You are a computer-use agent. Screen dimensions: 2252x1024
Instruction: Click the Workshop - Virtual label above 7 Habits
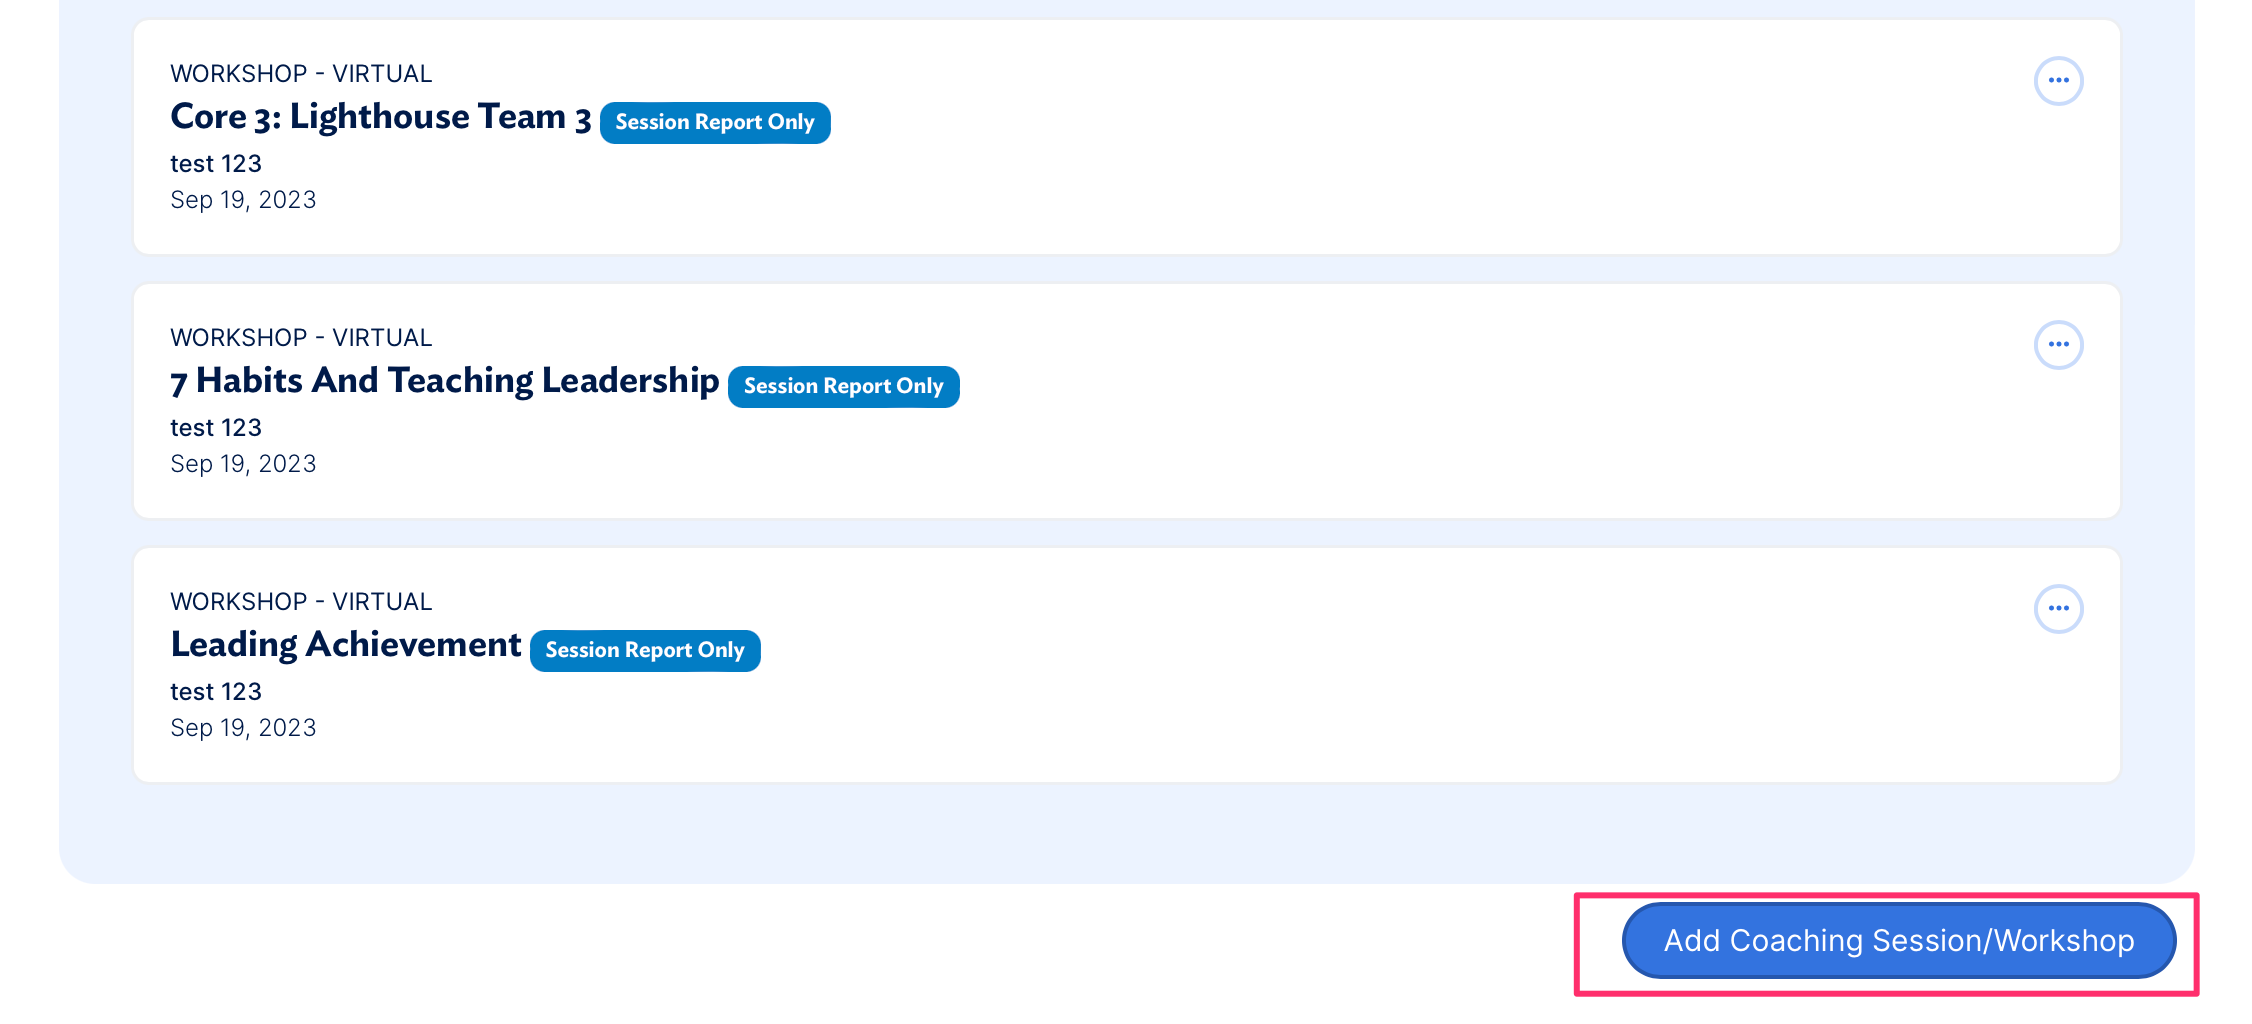301,338
